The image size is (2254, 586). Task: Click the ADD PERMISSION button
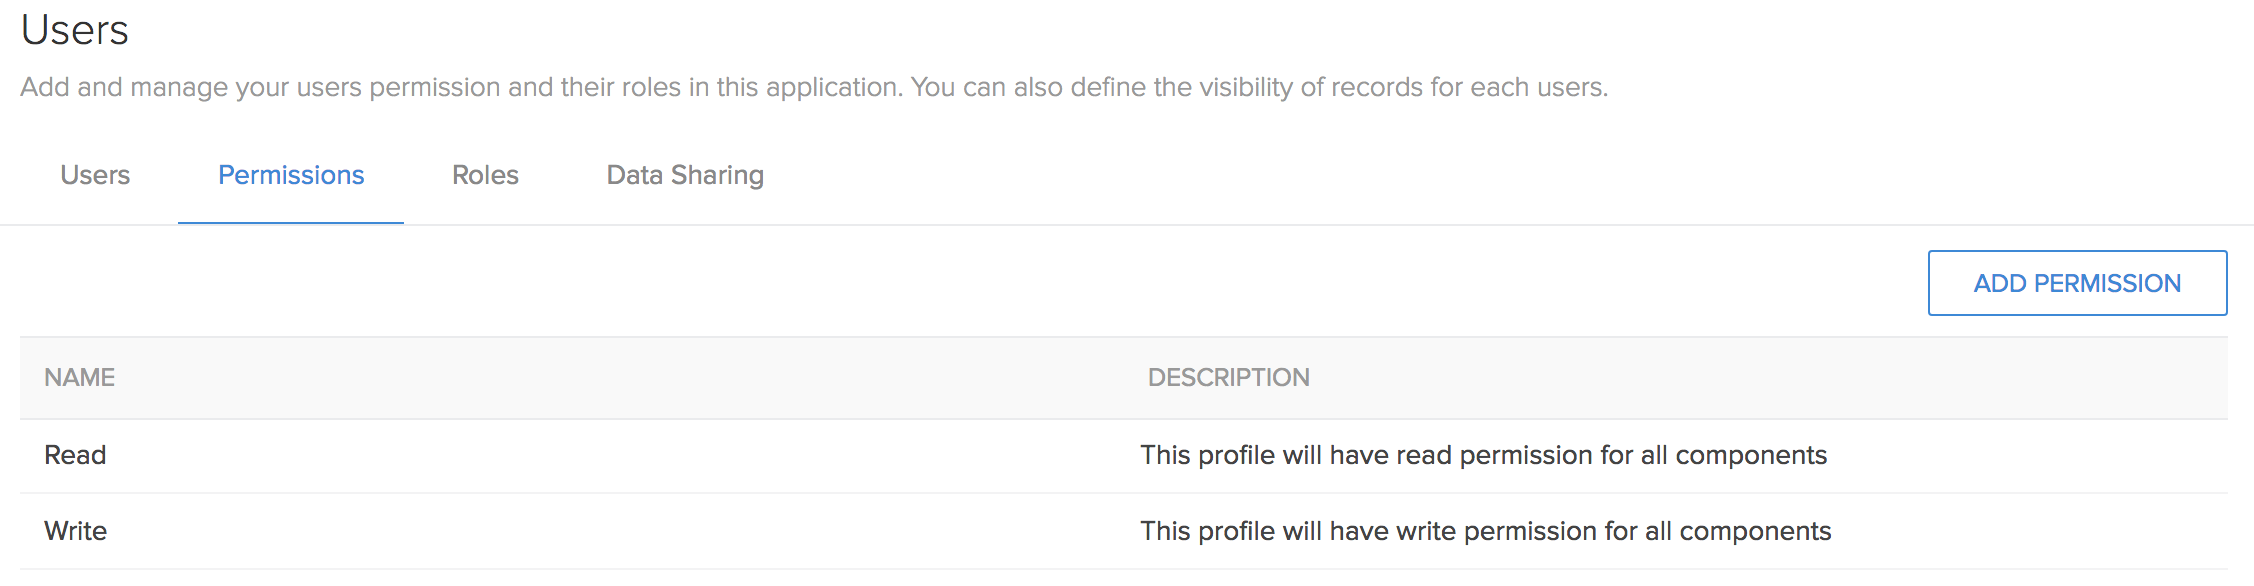[x=2077, y=283]
